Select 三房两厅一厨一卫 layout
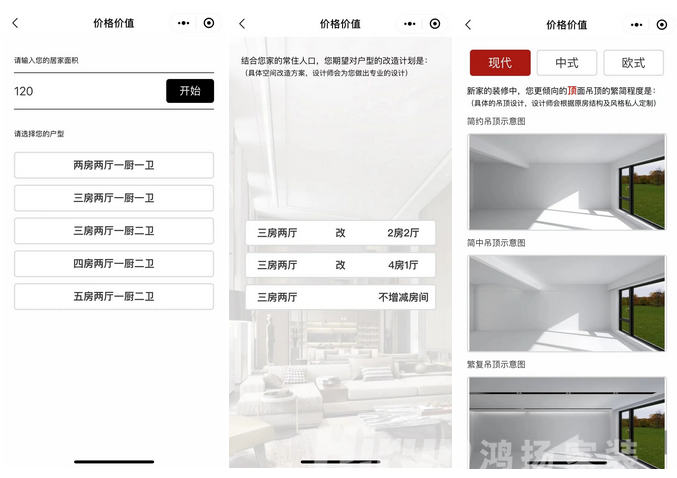The image size is (677, 478). [x=114, y=198]
